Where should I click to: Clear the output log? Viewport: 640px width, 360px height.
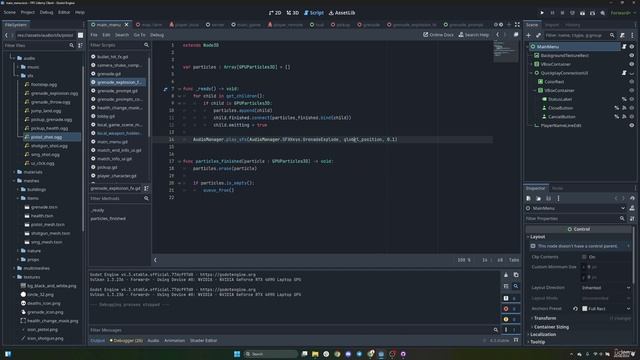coord(506,275)
